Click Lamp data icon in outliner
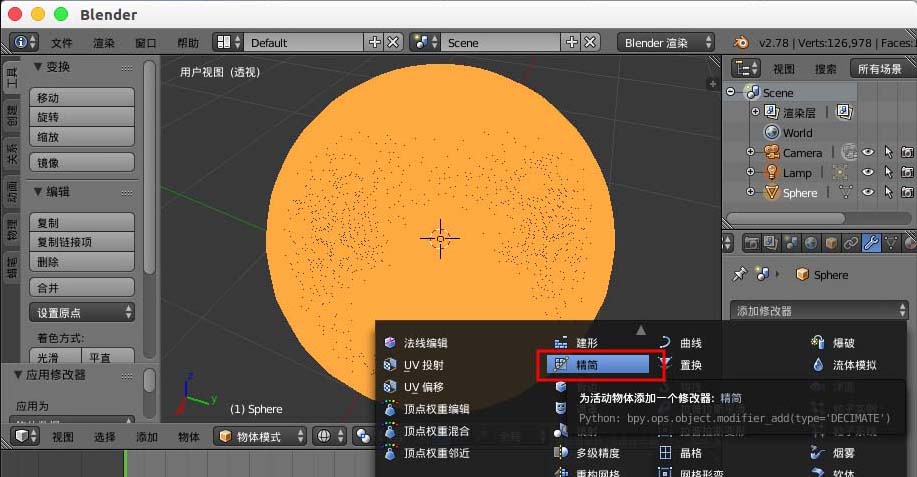Viewport: 917px width, 477px height. 840,172
